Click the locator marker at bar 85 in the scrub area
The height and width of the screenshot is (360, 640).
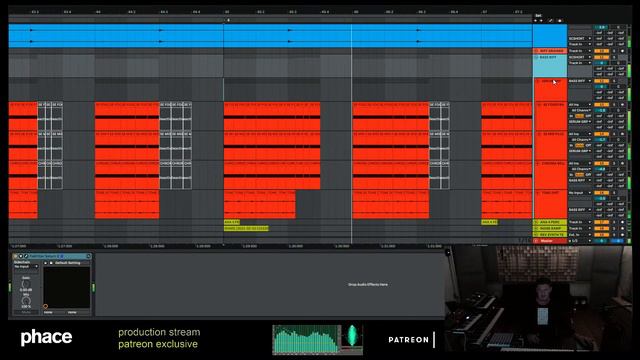point(228,20)
